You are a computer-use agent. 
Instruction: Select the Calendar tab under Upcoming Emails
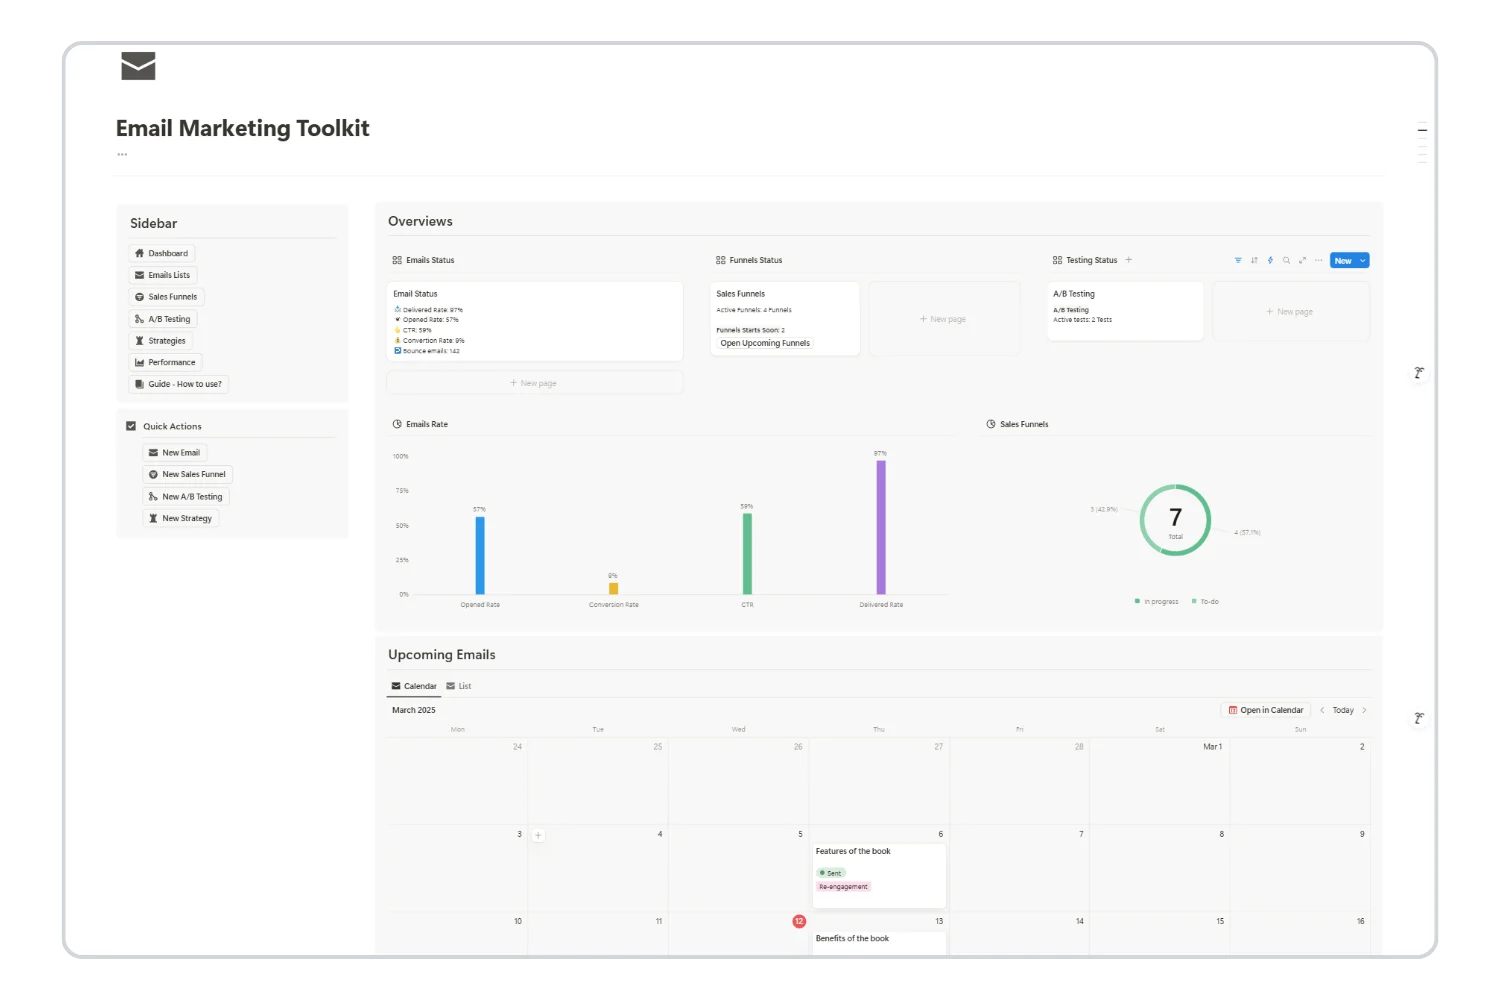413,686
